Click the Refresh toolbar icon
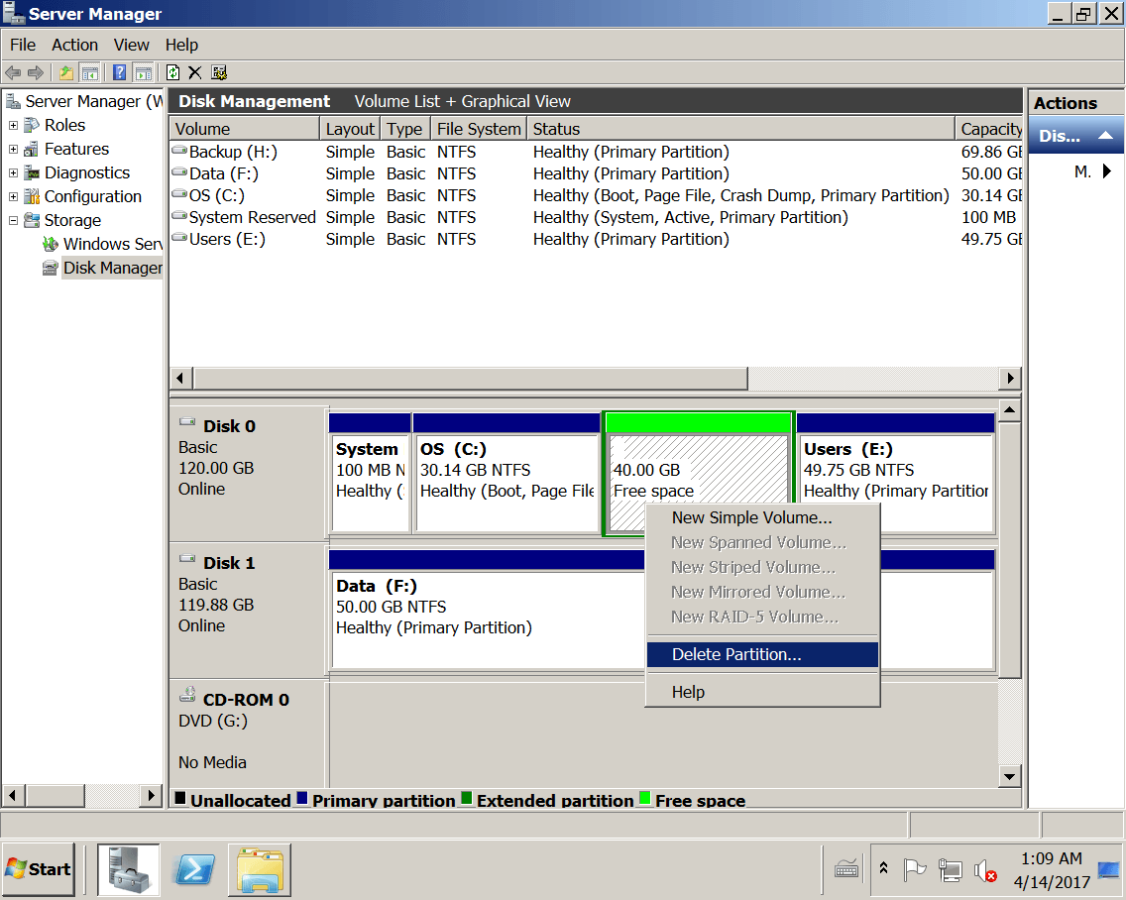The height and width of the screenshot is (900, 1126). point(173,72)
